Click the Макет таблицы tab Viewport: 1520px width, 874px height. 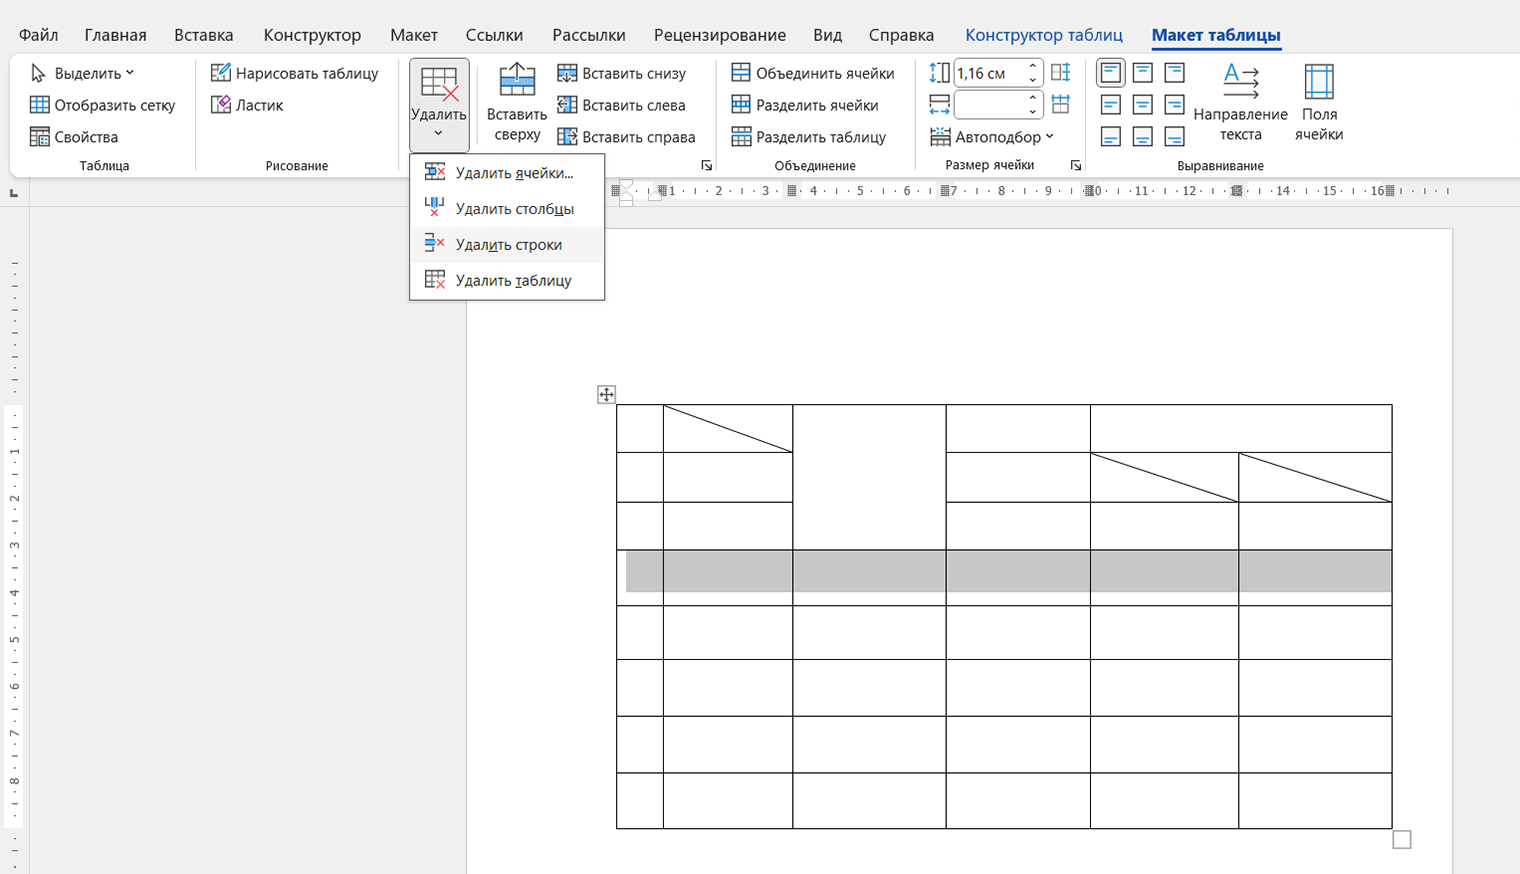pyautogui.click(x=1216, y=35)
